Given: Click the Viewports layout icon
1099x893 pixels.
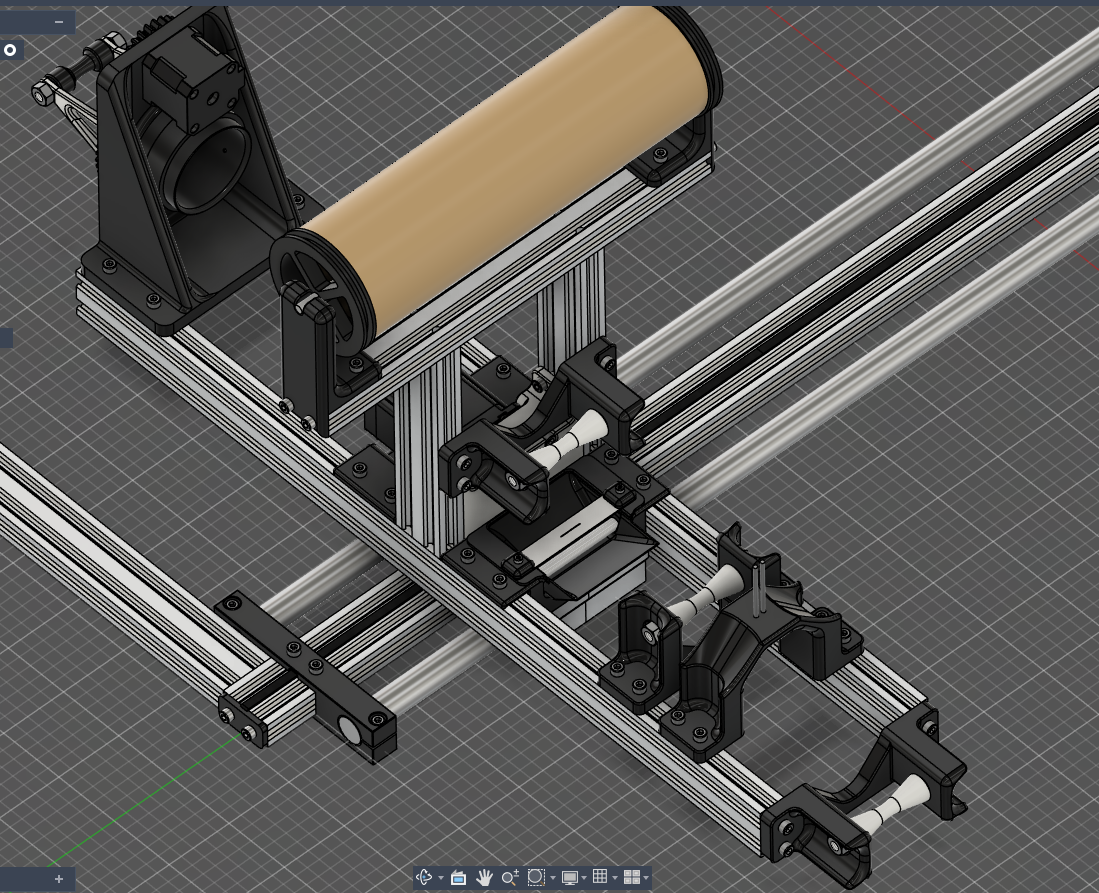Looking at the screenshot, I should pyautogui.click(x=631, y=877).
